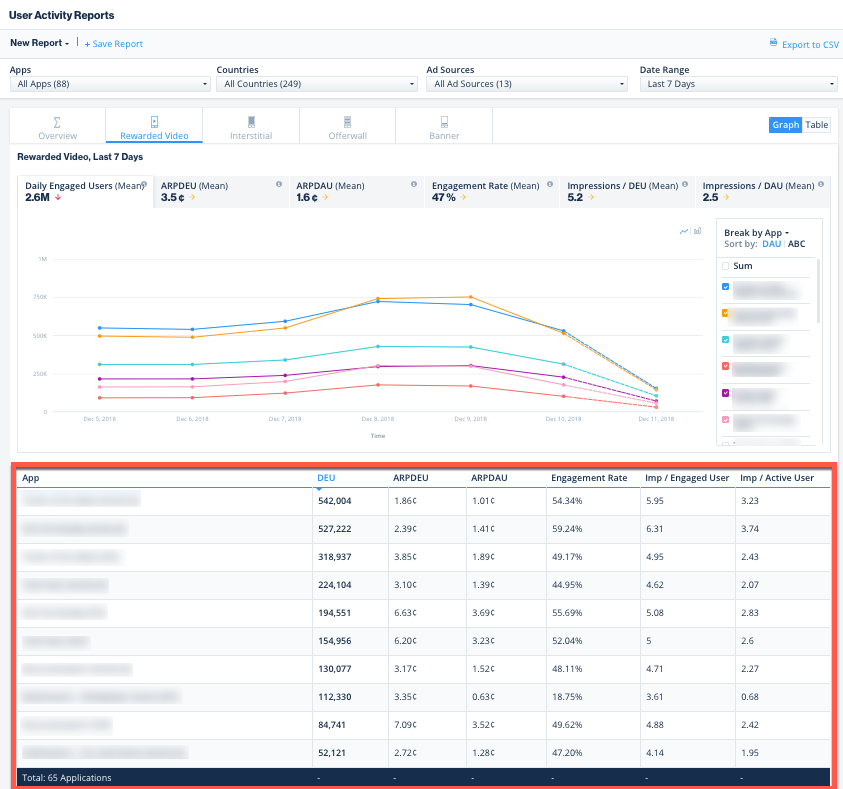Screen dimensions: 843x789
Task: Uncheck the teal app checkbox in legend
Action: [x=725, y=340]
